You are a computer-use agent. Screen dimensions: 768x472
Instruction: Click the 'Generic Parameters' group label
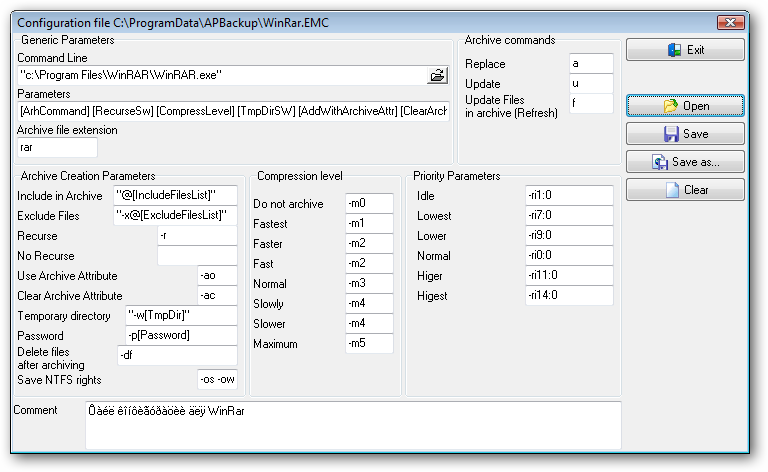point(68,40)
